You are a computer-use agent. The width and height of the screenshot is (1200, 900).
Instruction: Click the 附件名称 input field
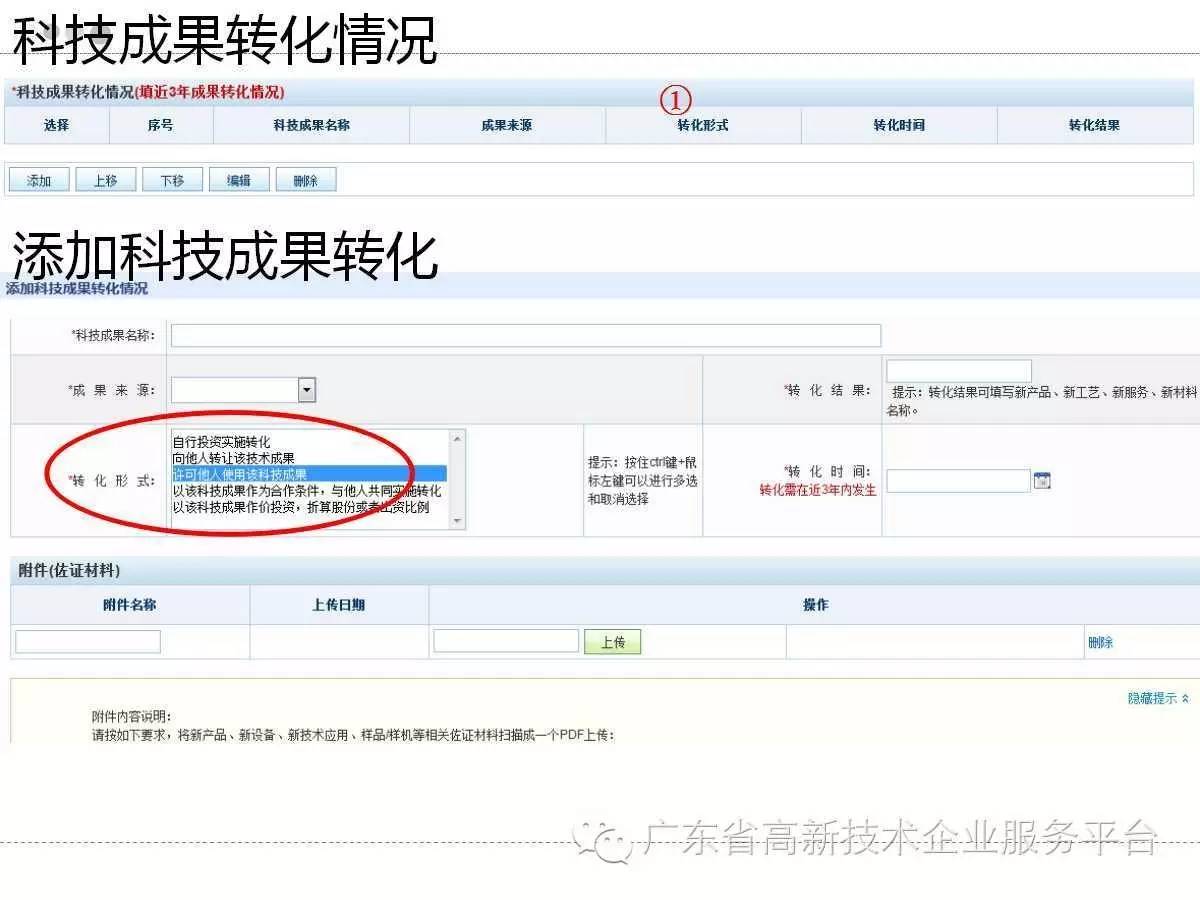(x=88, y=642)
